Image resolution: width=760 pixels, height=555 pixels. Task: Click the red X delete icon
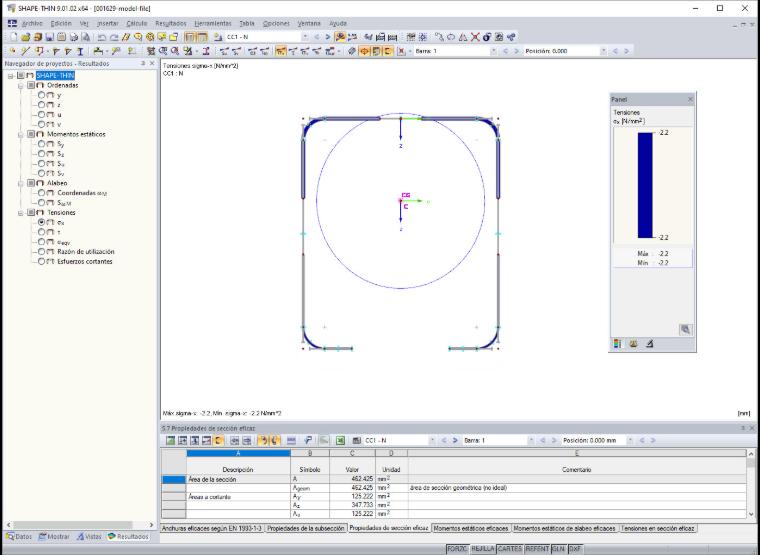point(475,37)
